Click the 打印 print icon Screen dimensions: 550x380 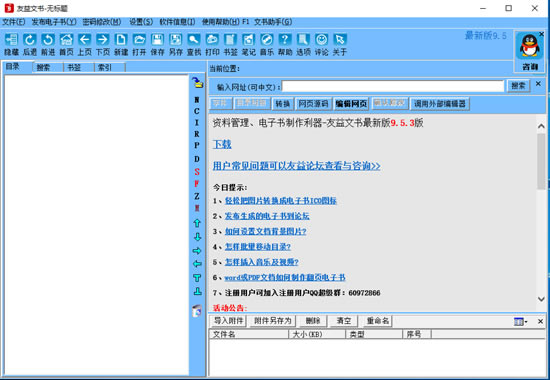212,40
